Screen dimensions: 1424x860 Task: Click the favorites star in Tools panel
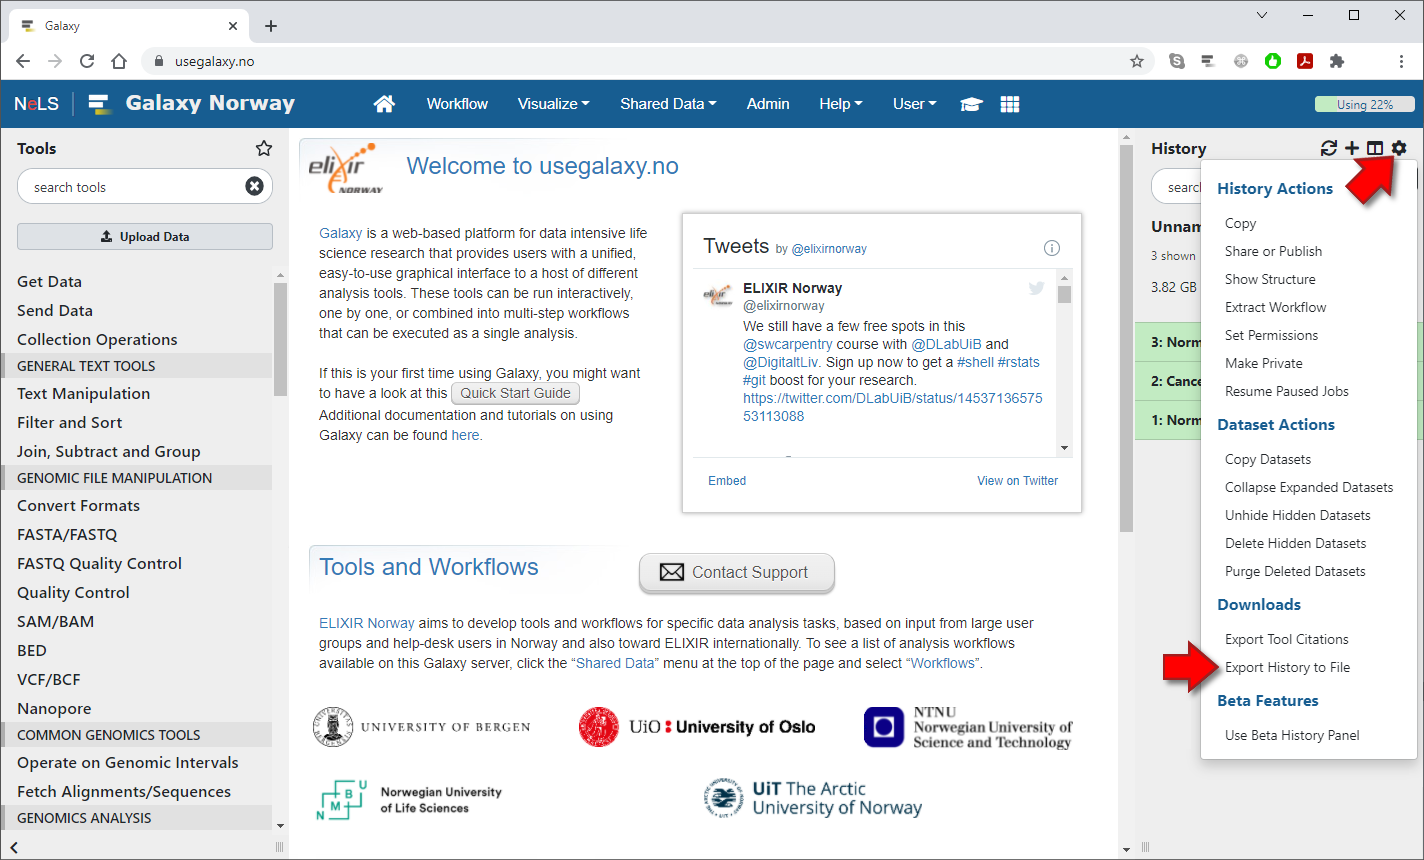click(x=264, y=148)
